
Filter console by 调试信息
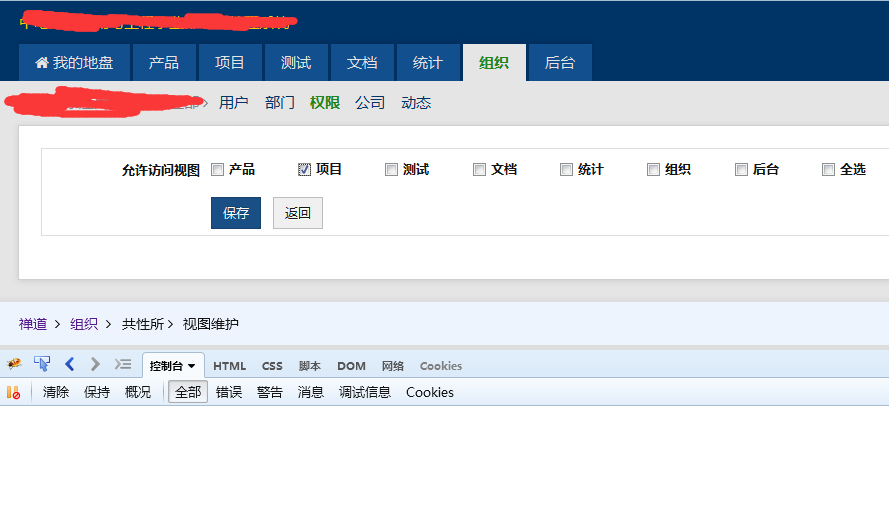365,392
